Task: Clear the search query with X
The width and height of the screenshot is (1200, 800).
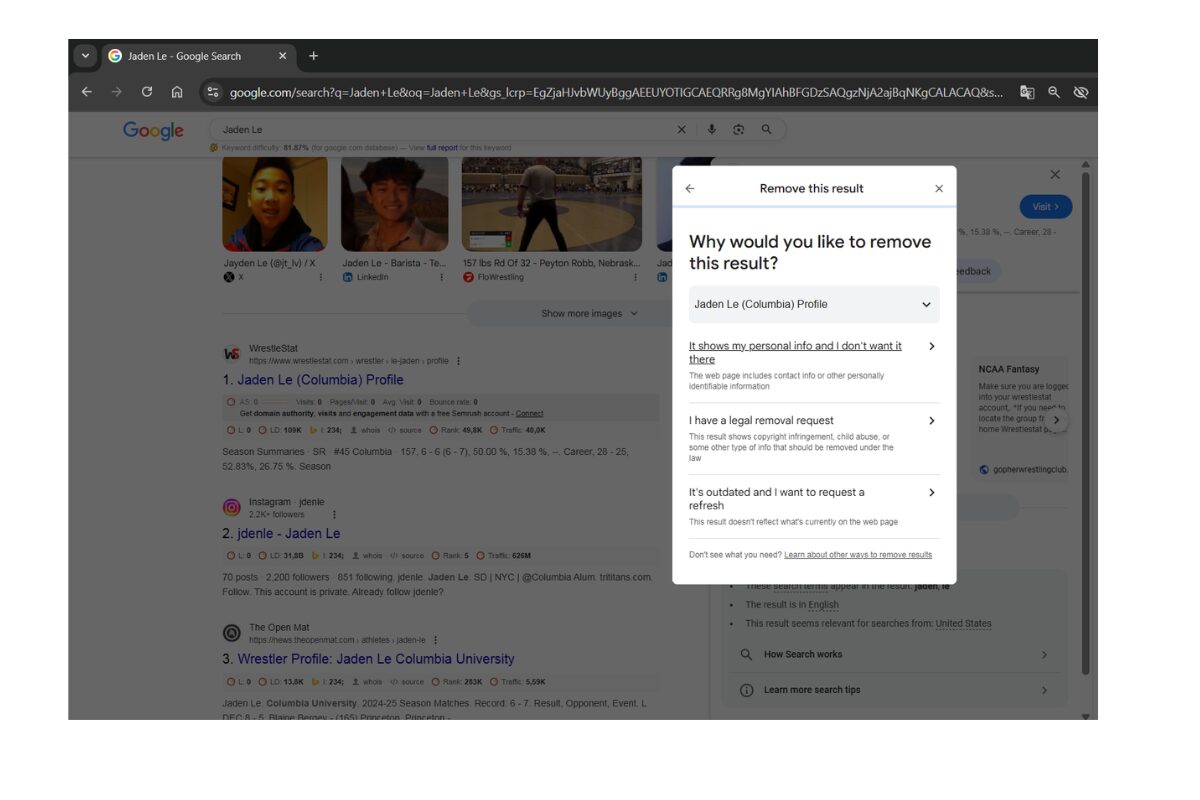Action: (682, 129)
